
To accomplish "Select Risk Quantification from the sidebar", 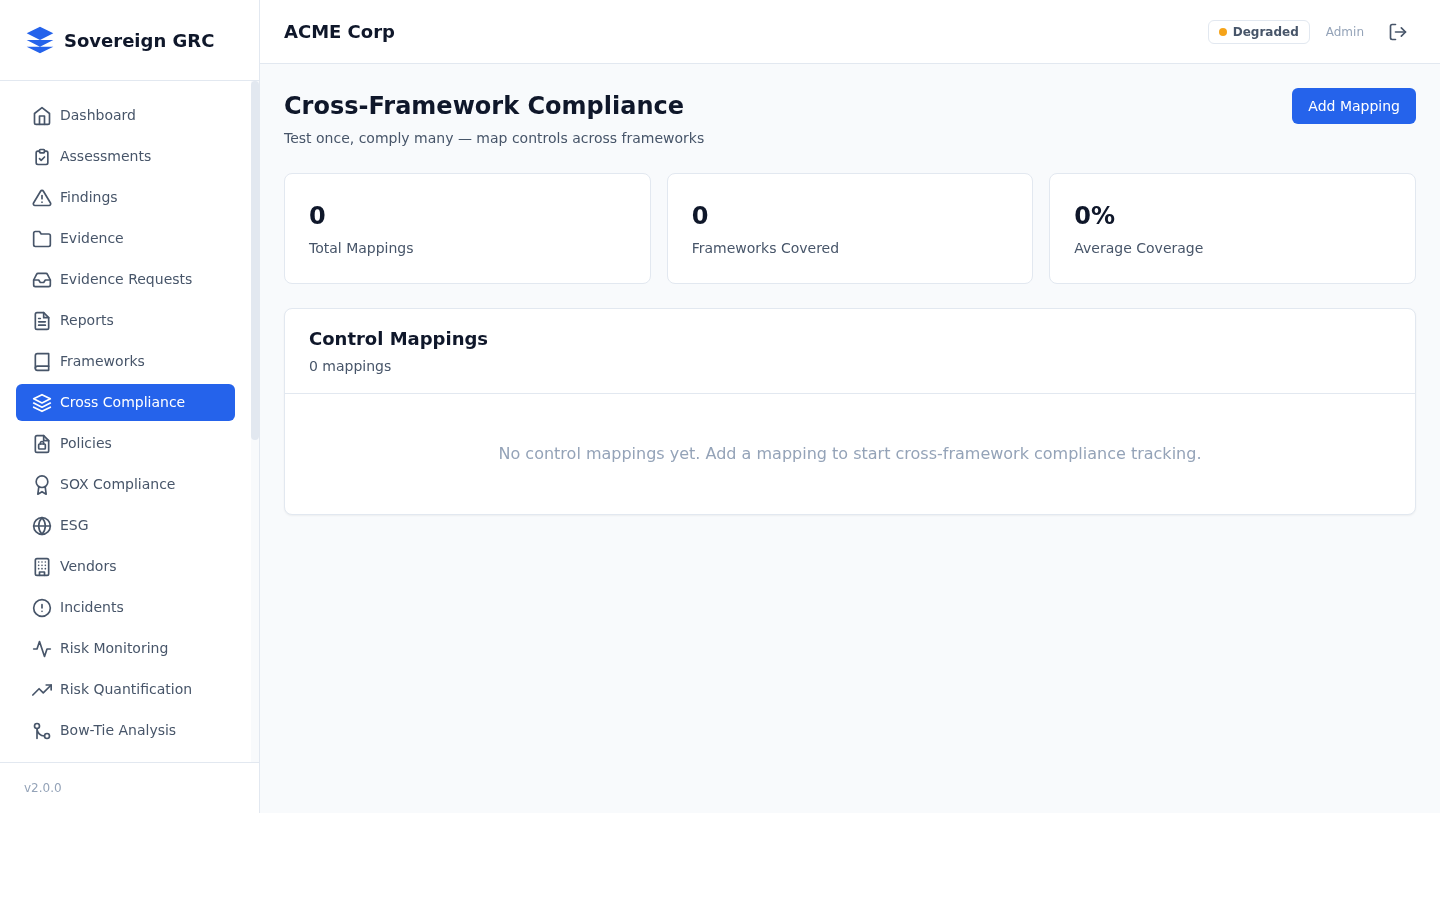I will click(126, 689).
